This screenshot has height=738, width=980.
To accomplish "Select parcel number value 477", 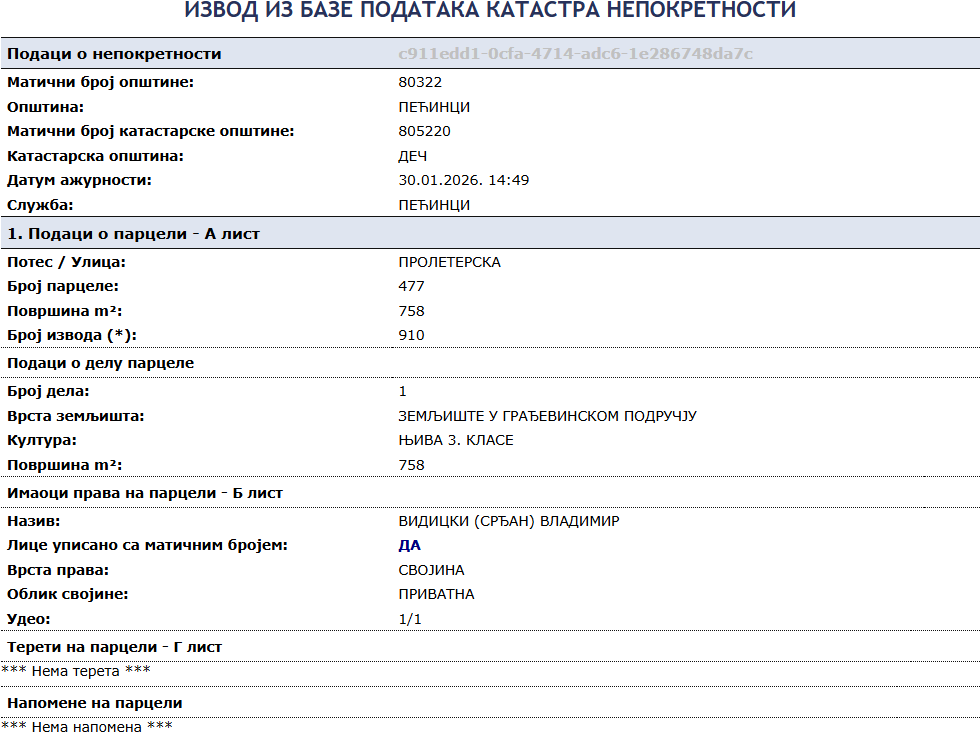I will click(412, 286).
